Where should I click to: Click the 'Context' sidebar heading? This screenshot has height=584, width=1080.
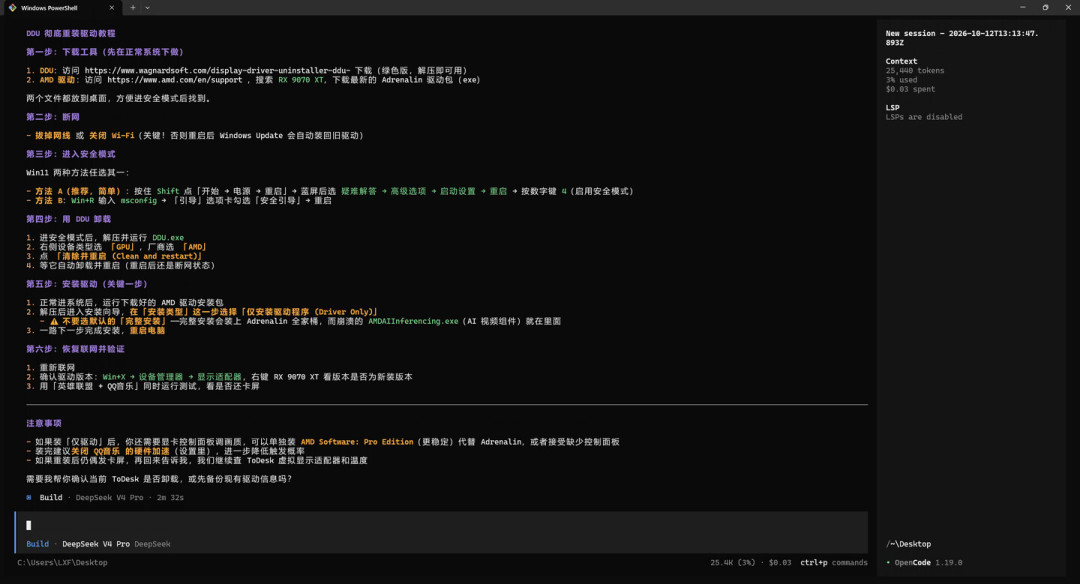[x=902, y=61]
